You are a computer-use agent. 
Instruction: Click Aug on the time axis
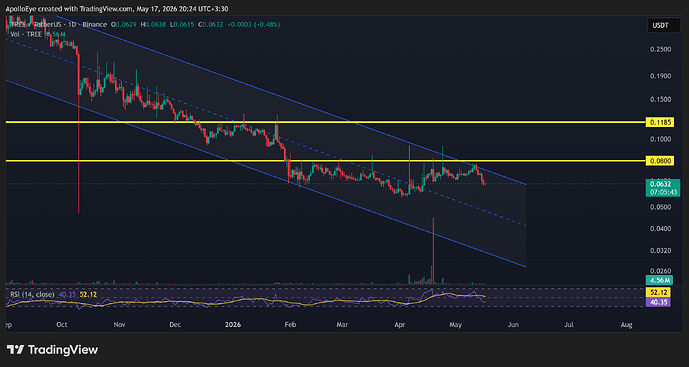tap(627, 325)
